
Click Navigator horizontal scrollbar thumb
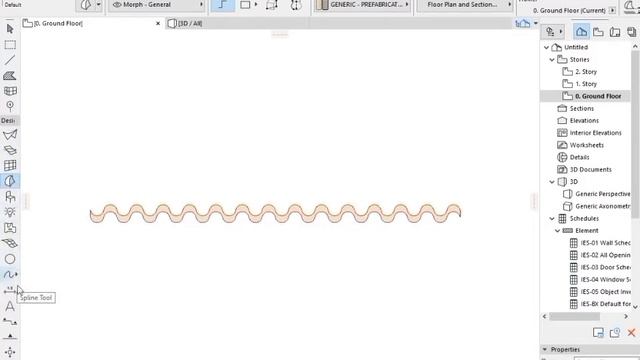tap(574, 316)
